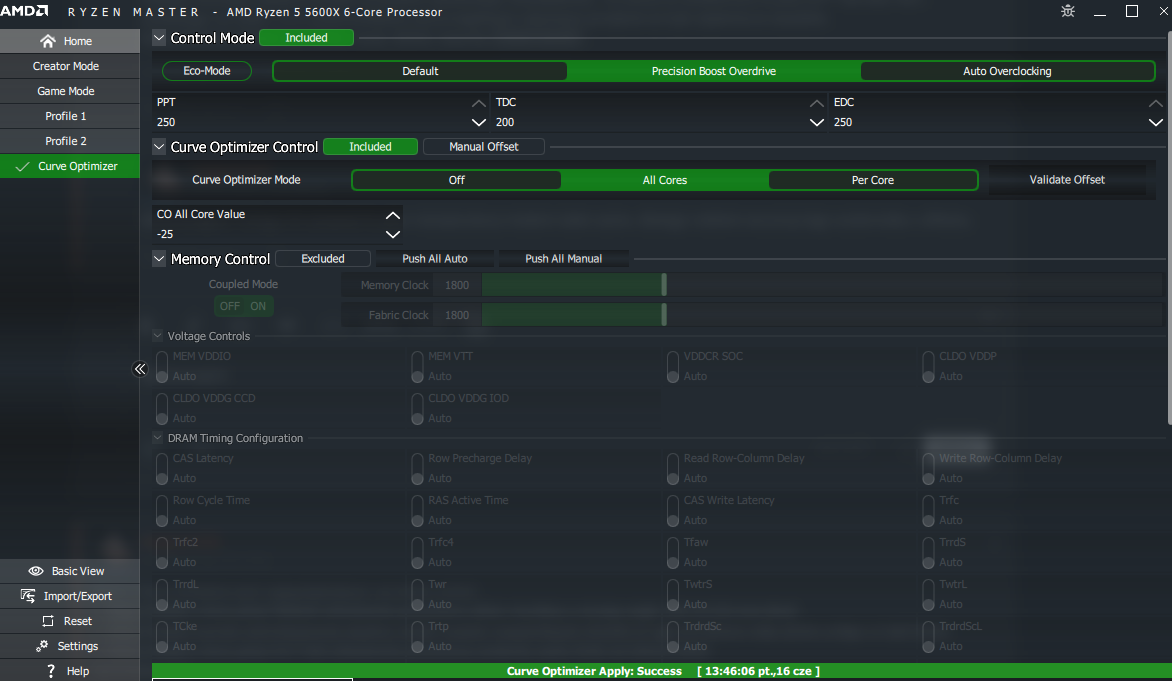Collapse the Voltage Controls section

coord(158,336)
